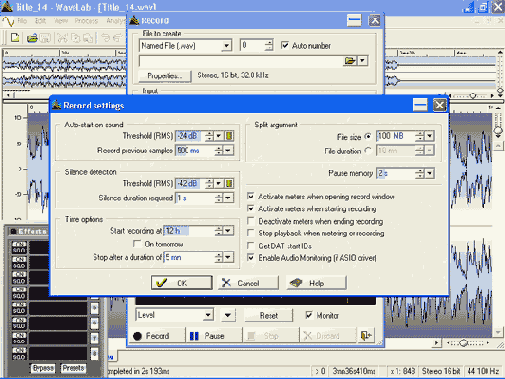The height and width of the screenshot is (379, 505).
Task: Open the Process menu
Action: coord(86,21)
